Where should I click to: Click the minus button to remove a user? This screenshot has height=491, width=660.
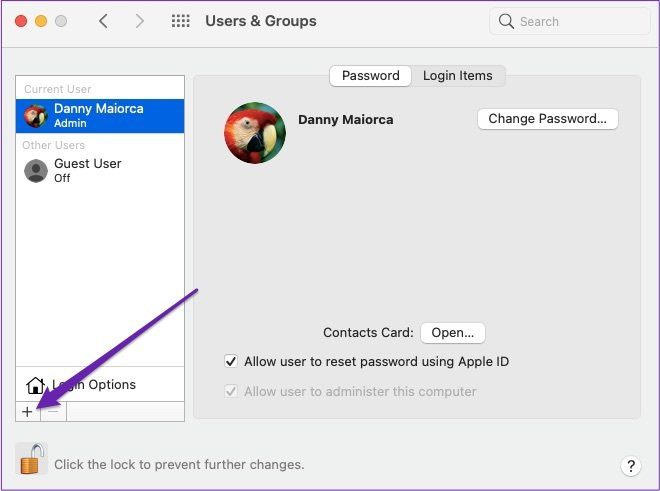[53, 411]
